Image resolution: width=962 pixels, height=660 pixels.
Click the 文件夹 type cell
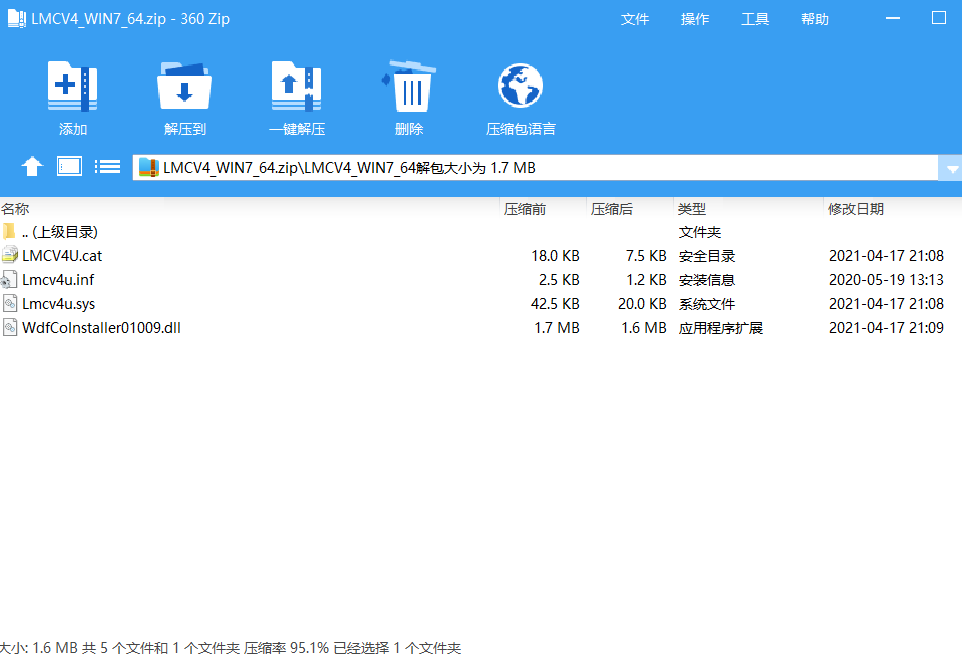[x=699, y=232]
